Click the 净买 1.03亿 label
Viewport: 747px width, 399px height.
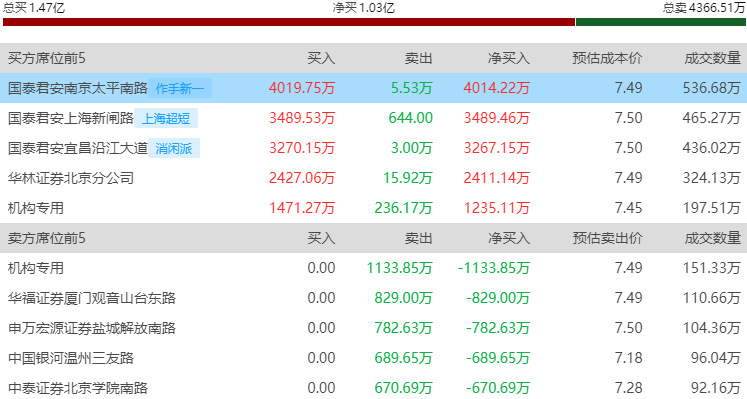(363, 7)
